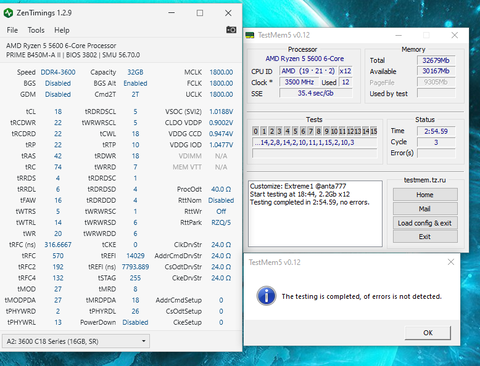Close the TestMem5 main window
The image size is (480, 366).
pos(455,35)
